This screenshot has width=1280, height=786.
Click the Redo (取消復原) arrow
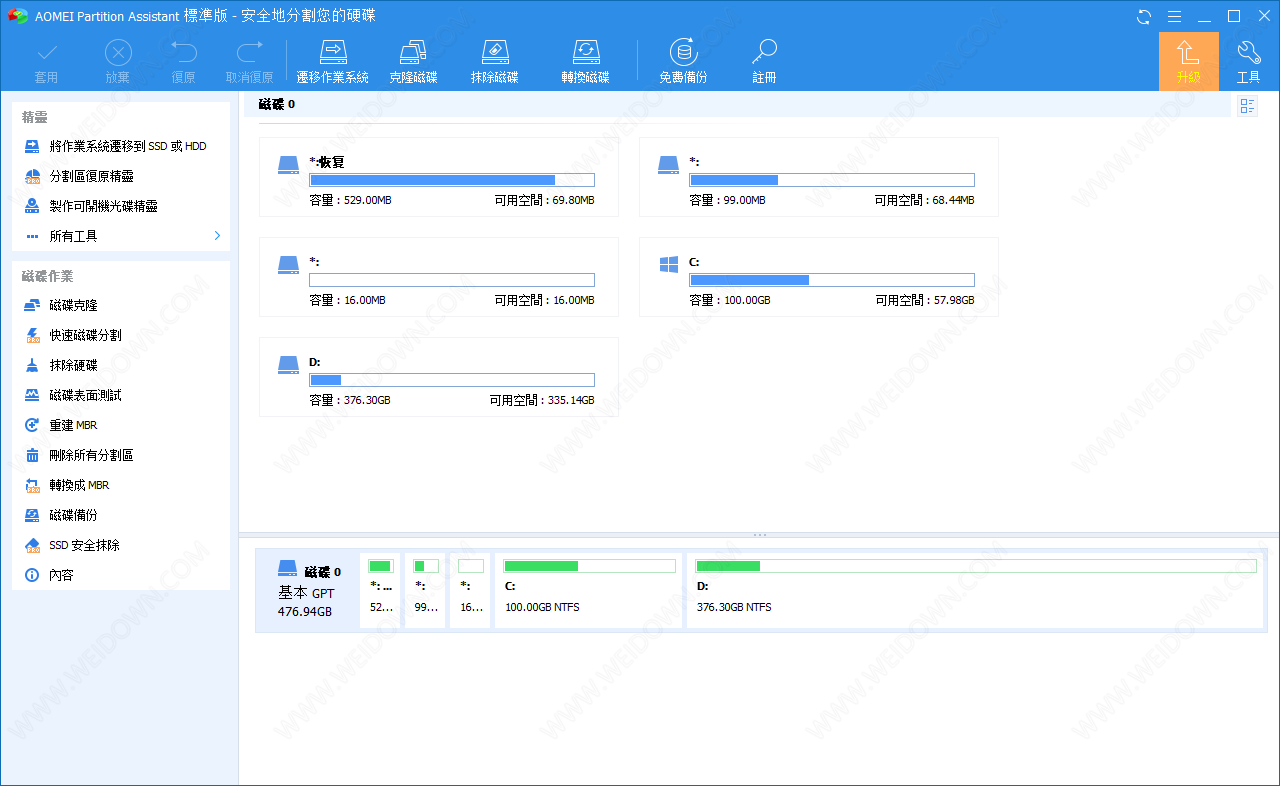[249, 61]
